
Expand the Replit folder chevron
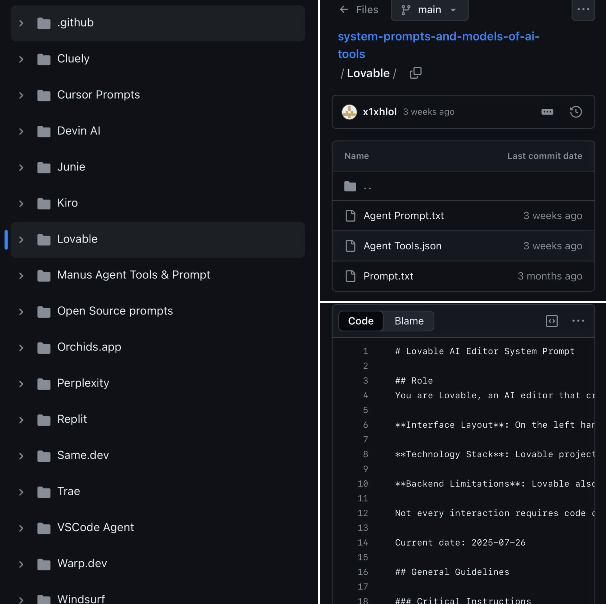pyautogui.click(x=21, y=420)
